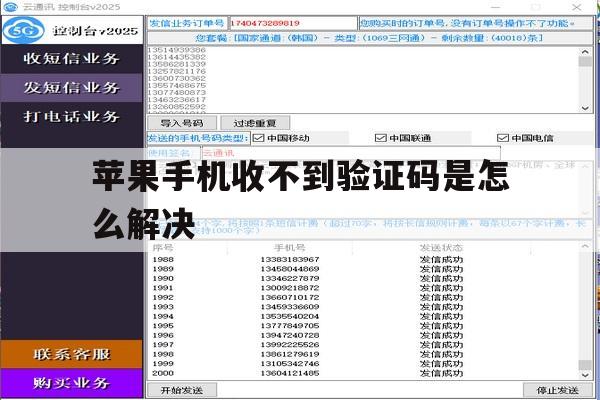Open 打电话业务 section

[x=72, y=116]
